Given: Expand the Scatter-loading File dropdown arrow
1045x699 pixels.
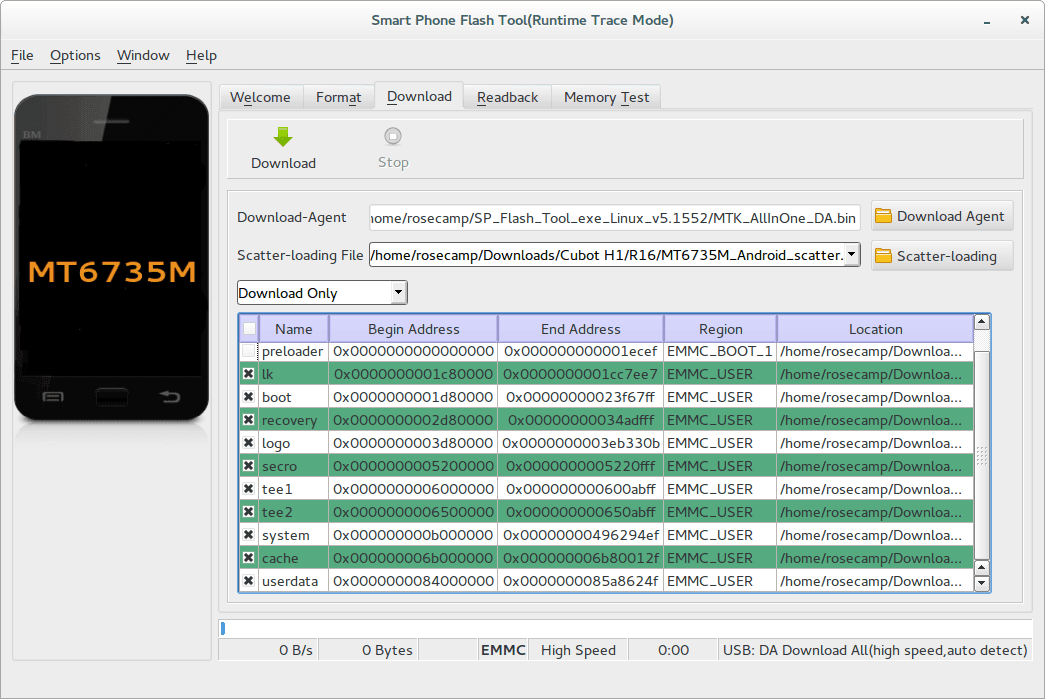Looking at the screenshot, I should 851,255.
